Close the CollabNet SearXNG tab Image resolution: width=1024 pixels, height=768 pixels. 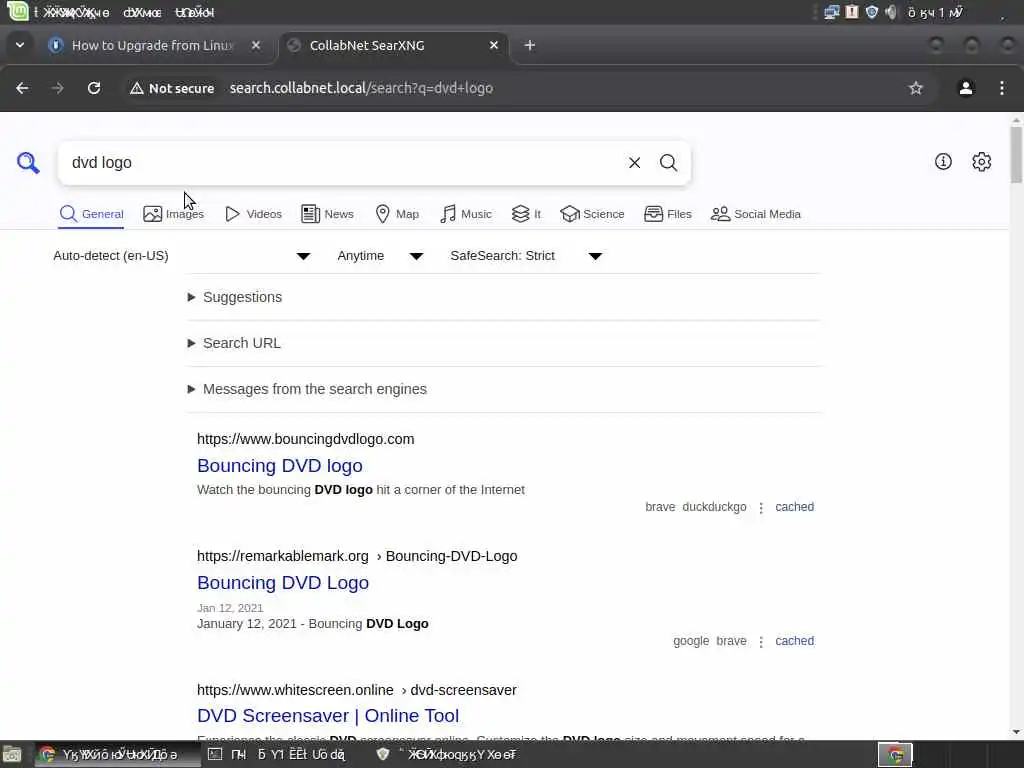[494, 45]
